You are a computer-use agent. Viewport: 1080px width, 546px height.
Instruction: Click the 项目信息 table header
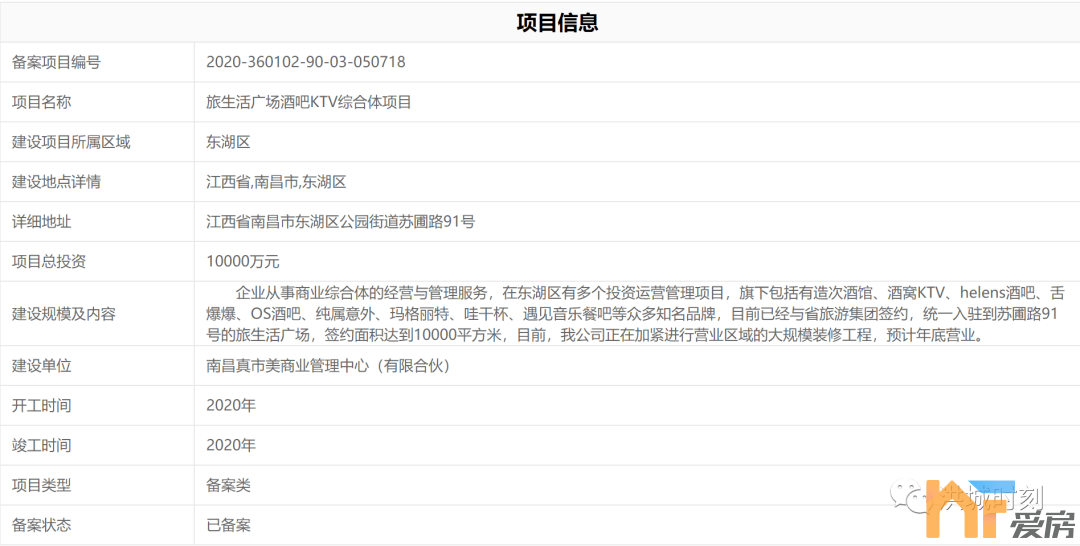(557, 23)
